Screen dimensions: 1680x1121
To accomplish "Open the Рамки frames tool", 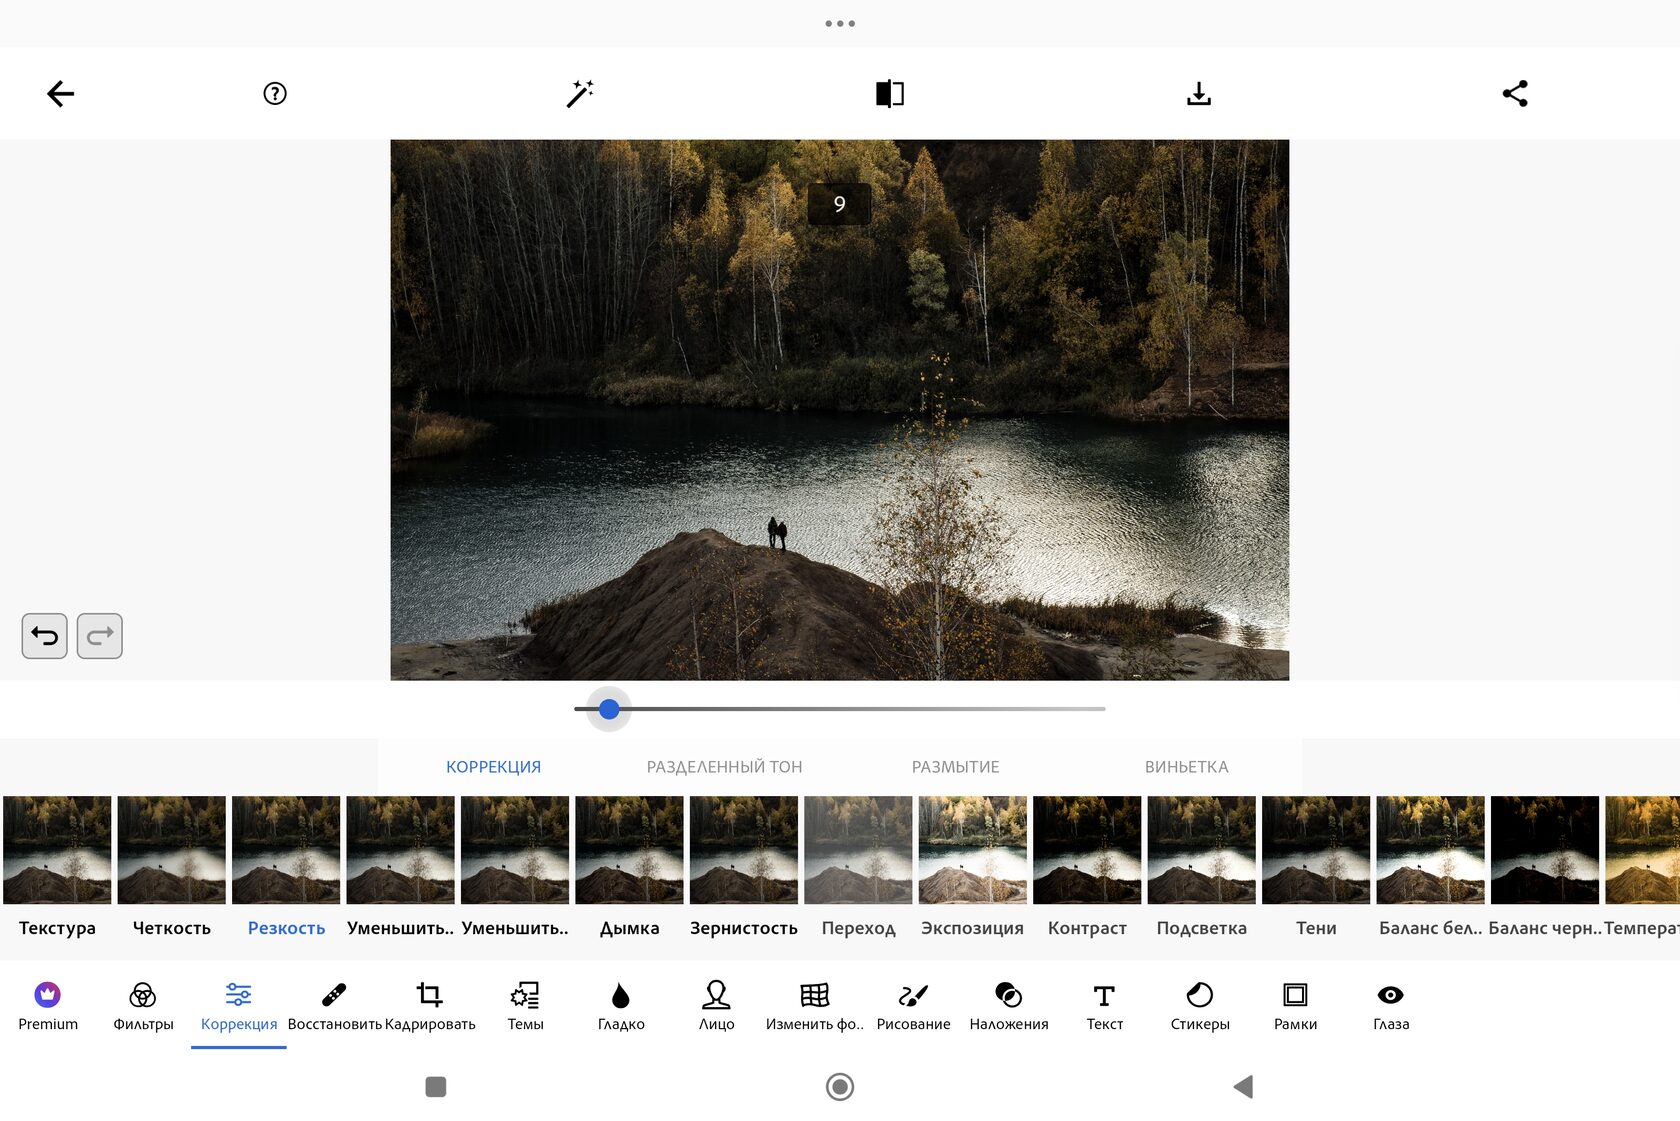I will [x=1295, y=1005].
